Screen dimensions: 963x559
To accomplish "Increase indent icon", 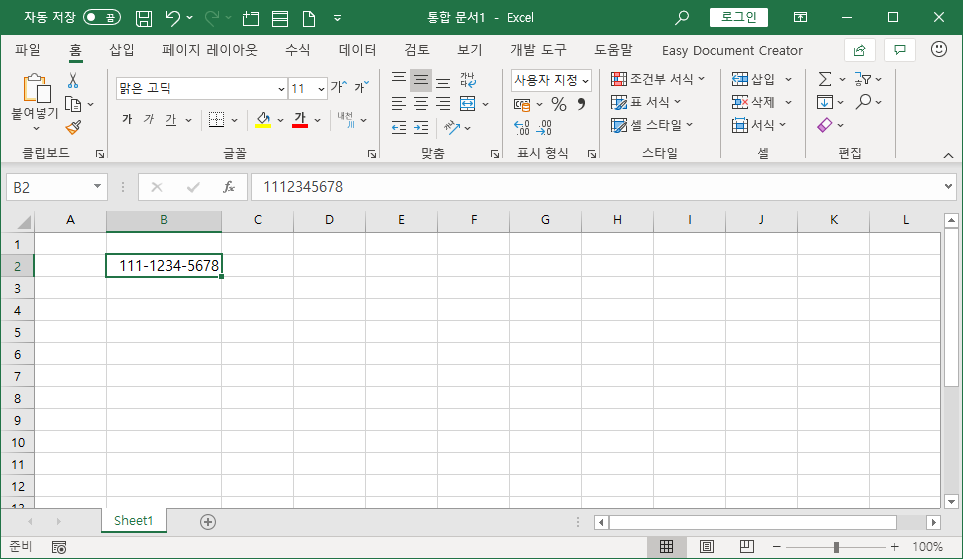I will click(421, 127).
